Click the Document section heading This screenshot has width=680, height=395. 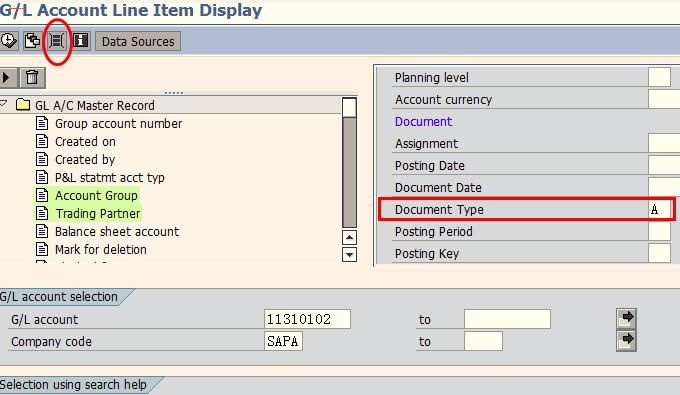[x=423, y=121]
